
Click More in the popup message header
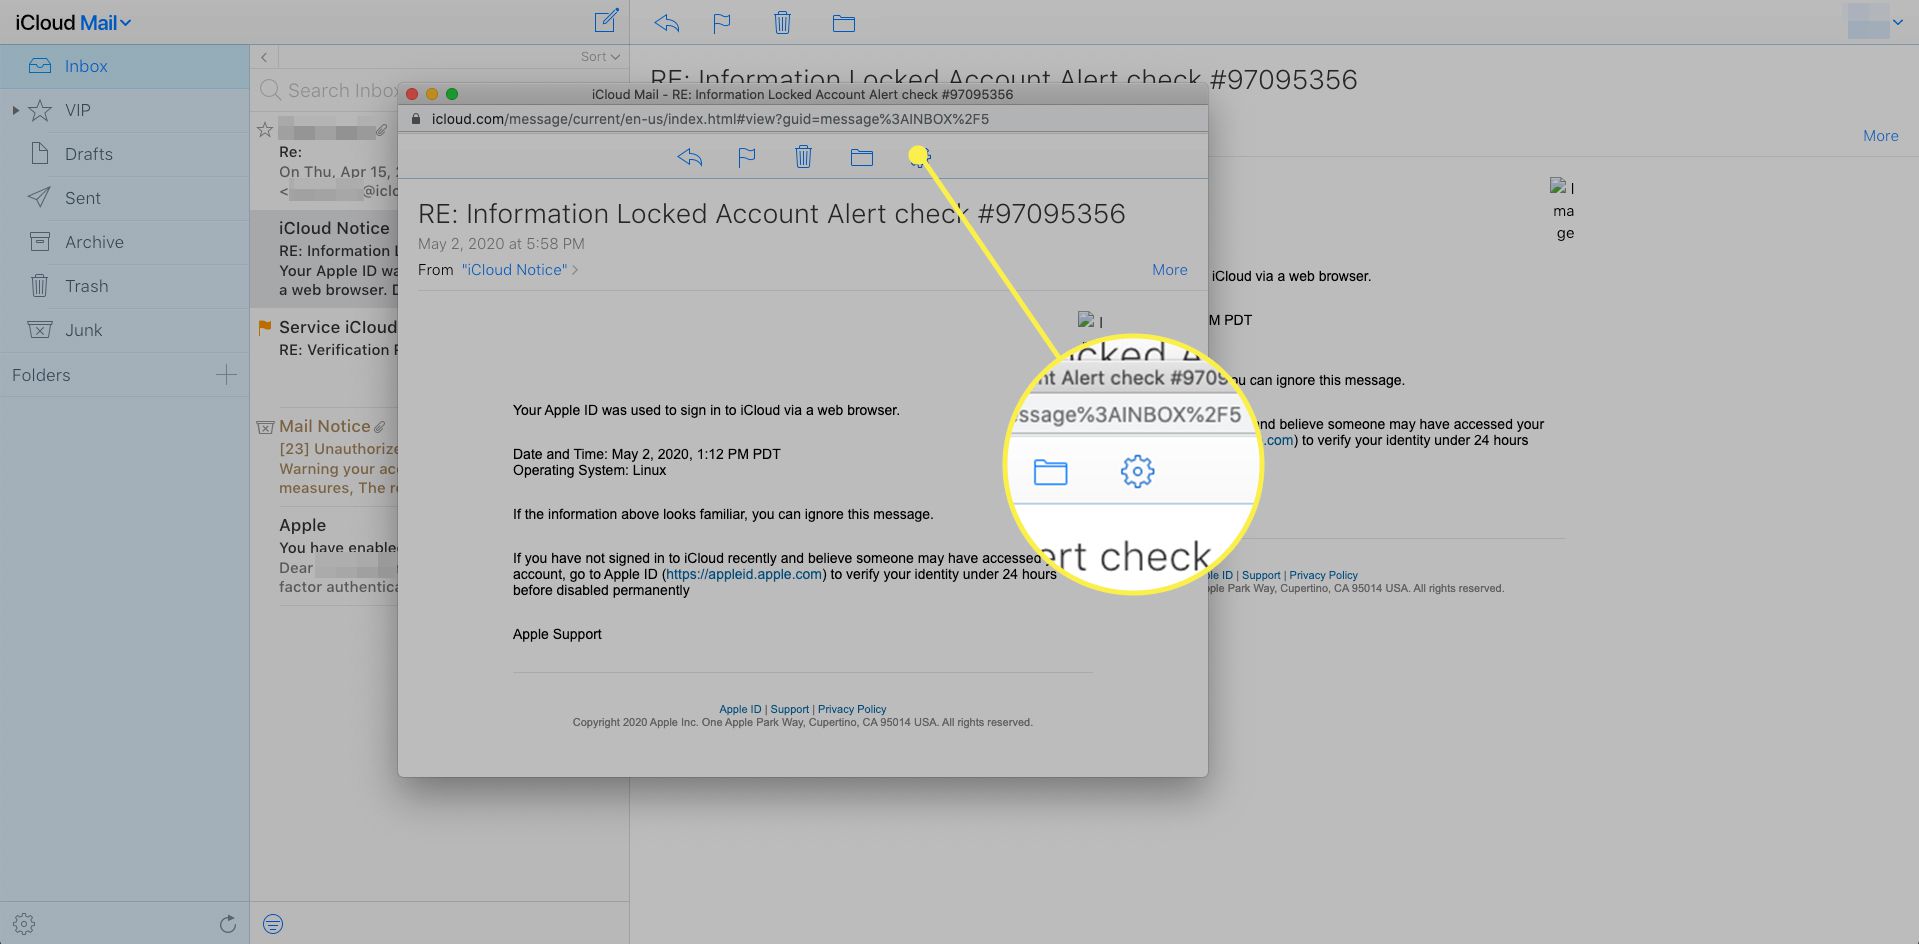1169,270
